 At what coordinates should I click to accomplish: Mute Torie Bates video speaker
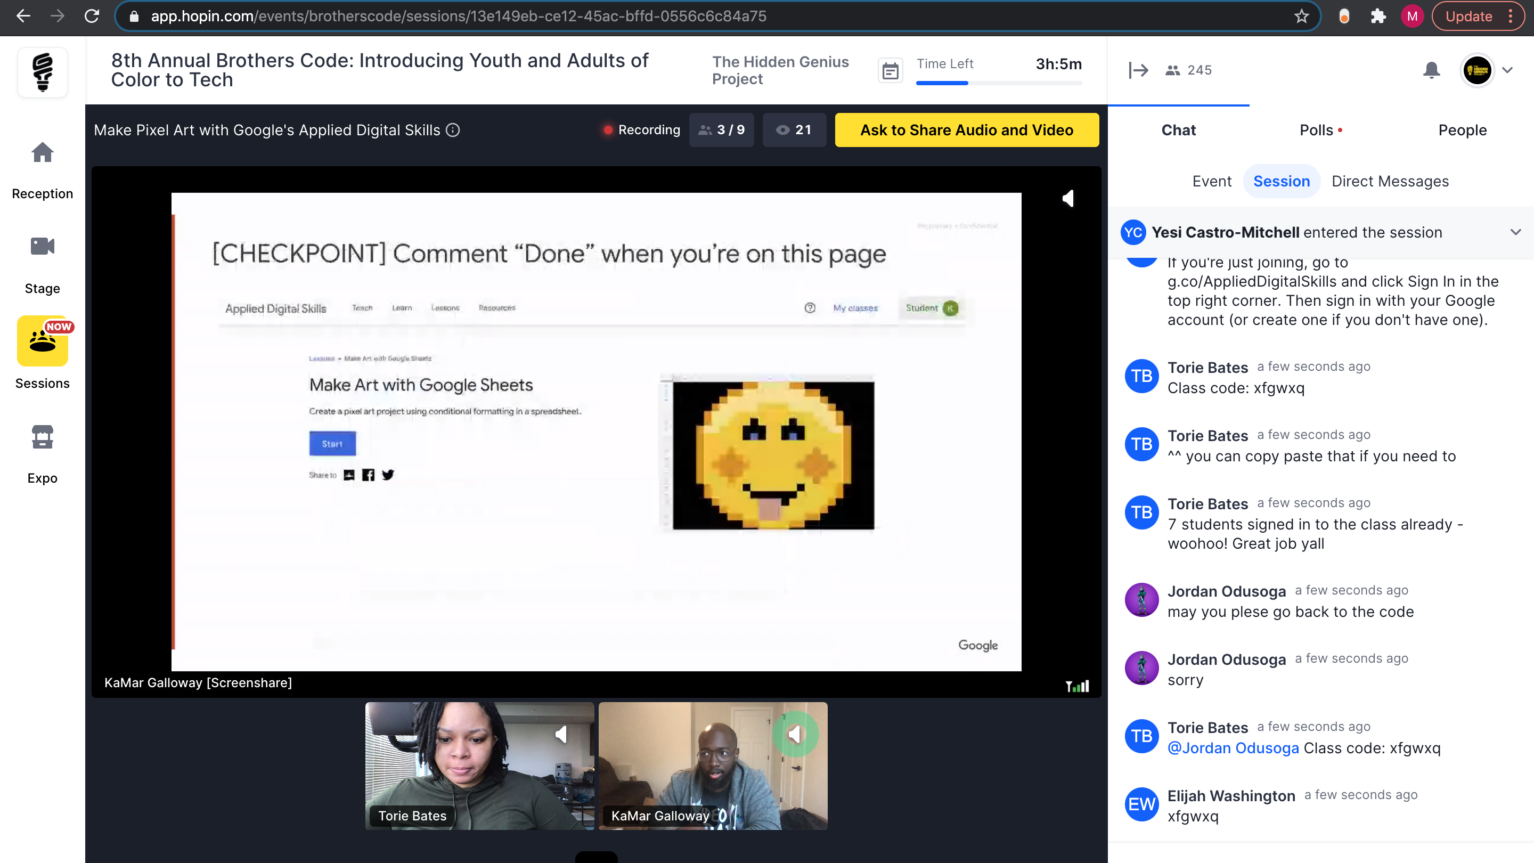[561, 735]
